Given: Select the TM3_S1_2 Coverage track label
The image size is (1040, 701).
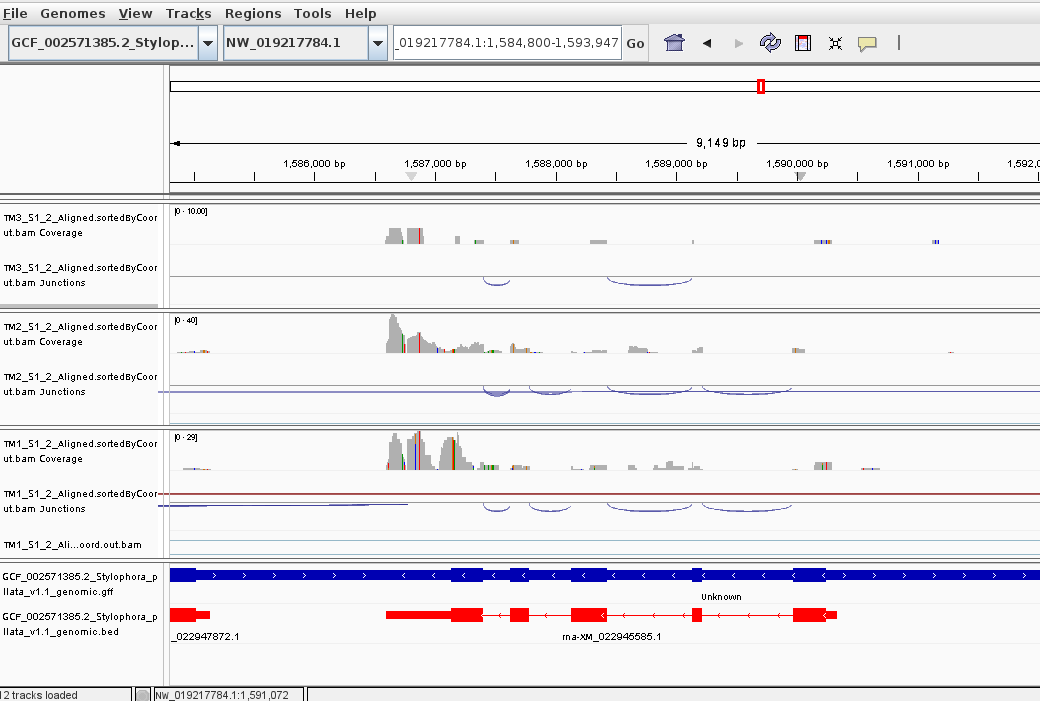Looking at the screenshot, I should (x=80, y=225).
